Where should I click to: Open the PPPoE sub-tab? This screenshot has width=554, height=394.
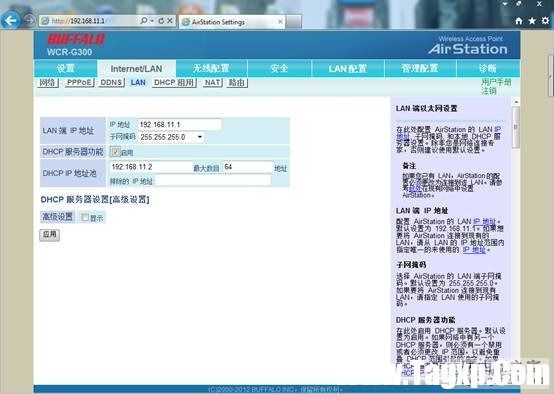coord(79,83)
